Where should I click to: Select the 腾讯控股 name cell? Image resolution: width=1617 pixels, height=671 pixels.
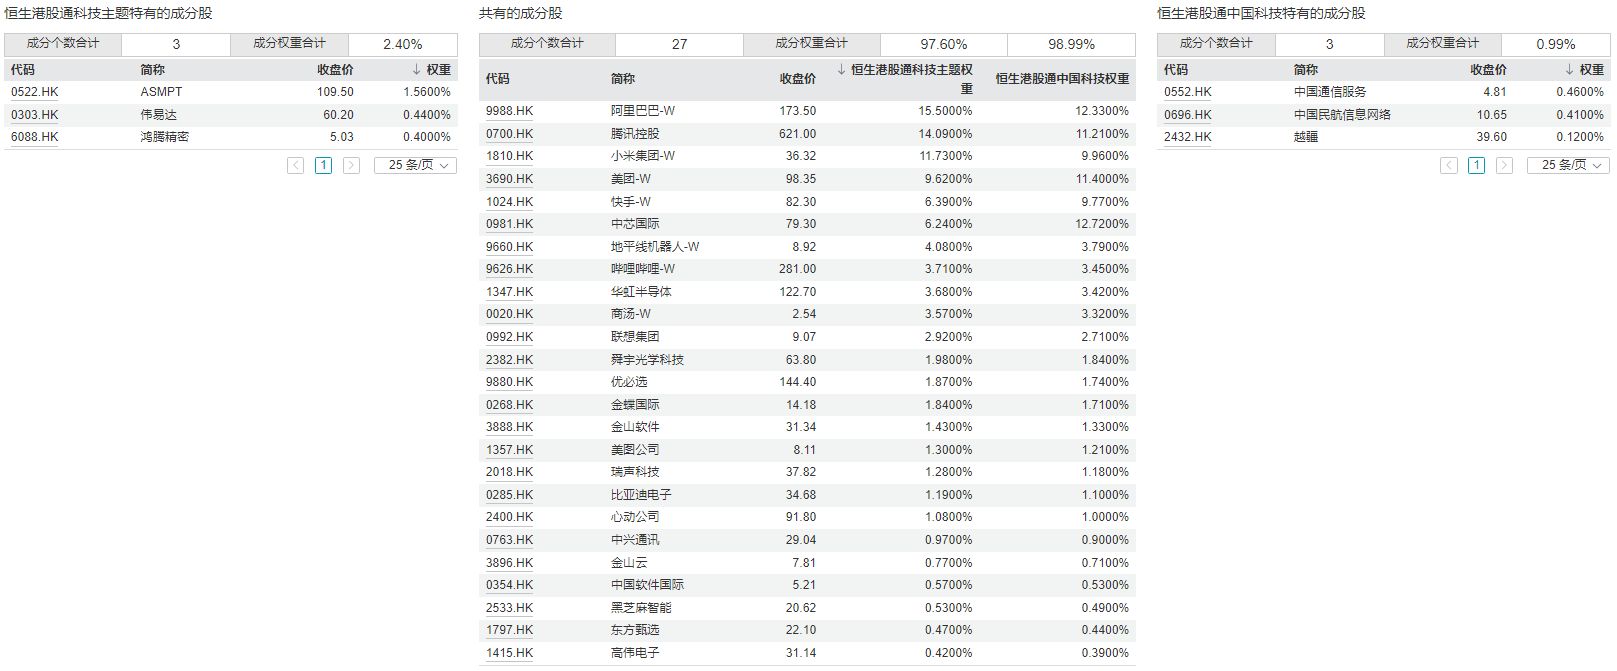point(635,134)
